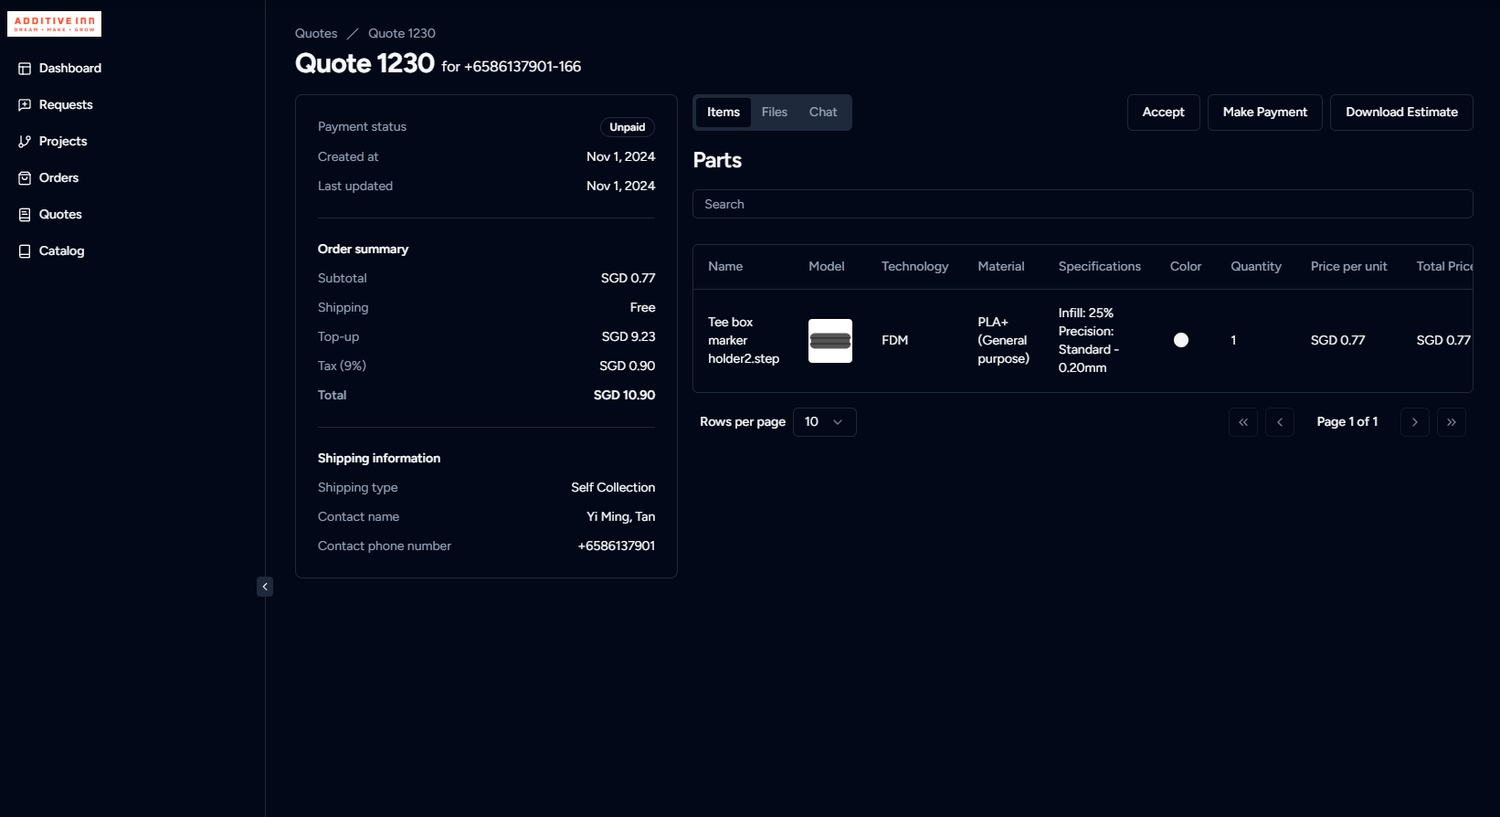Download the estimate document

point(1401,112)
